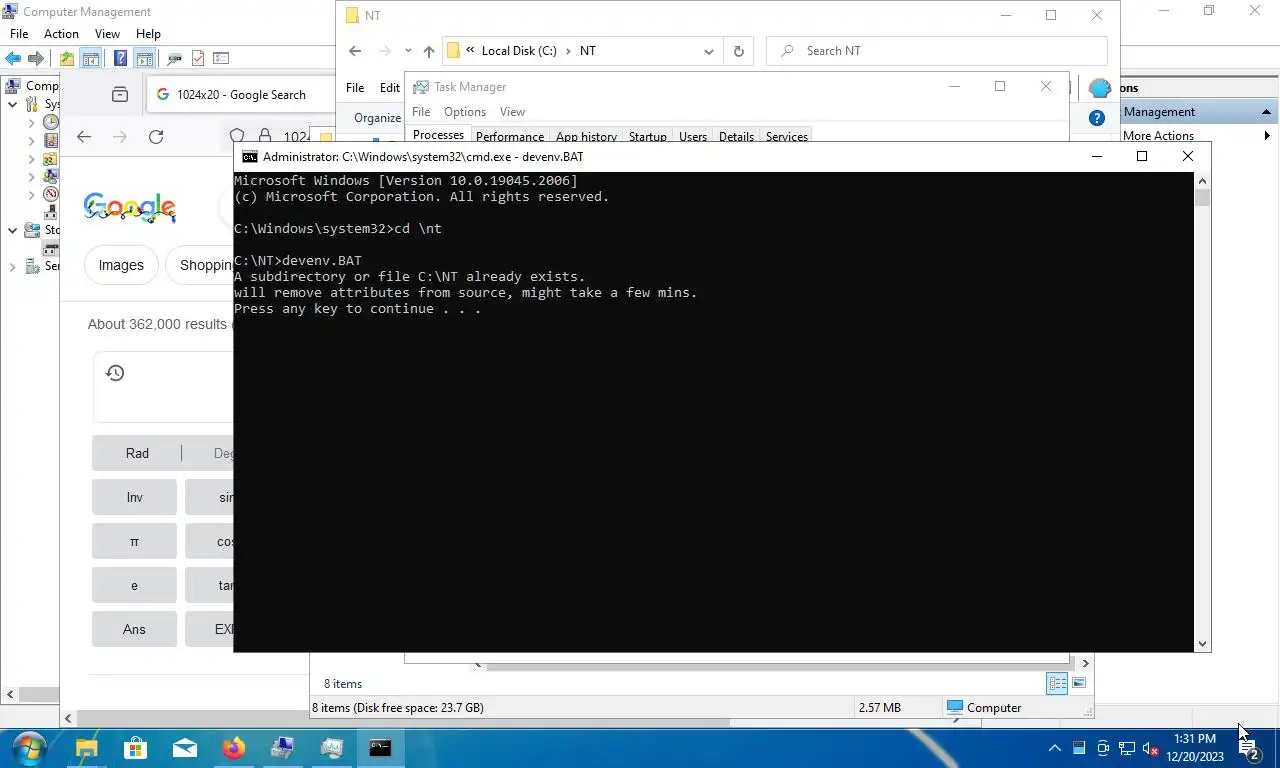Click the Inv calculator button
1280x768 pixels.
coord(134,497)
